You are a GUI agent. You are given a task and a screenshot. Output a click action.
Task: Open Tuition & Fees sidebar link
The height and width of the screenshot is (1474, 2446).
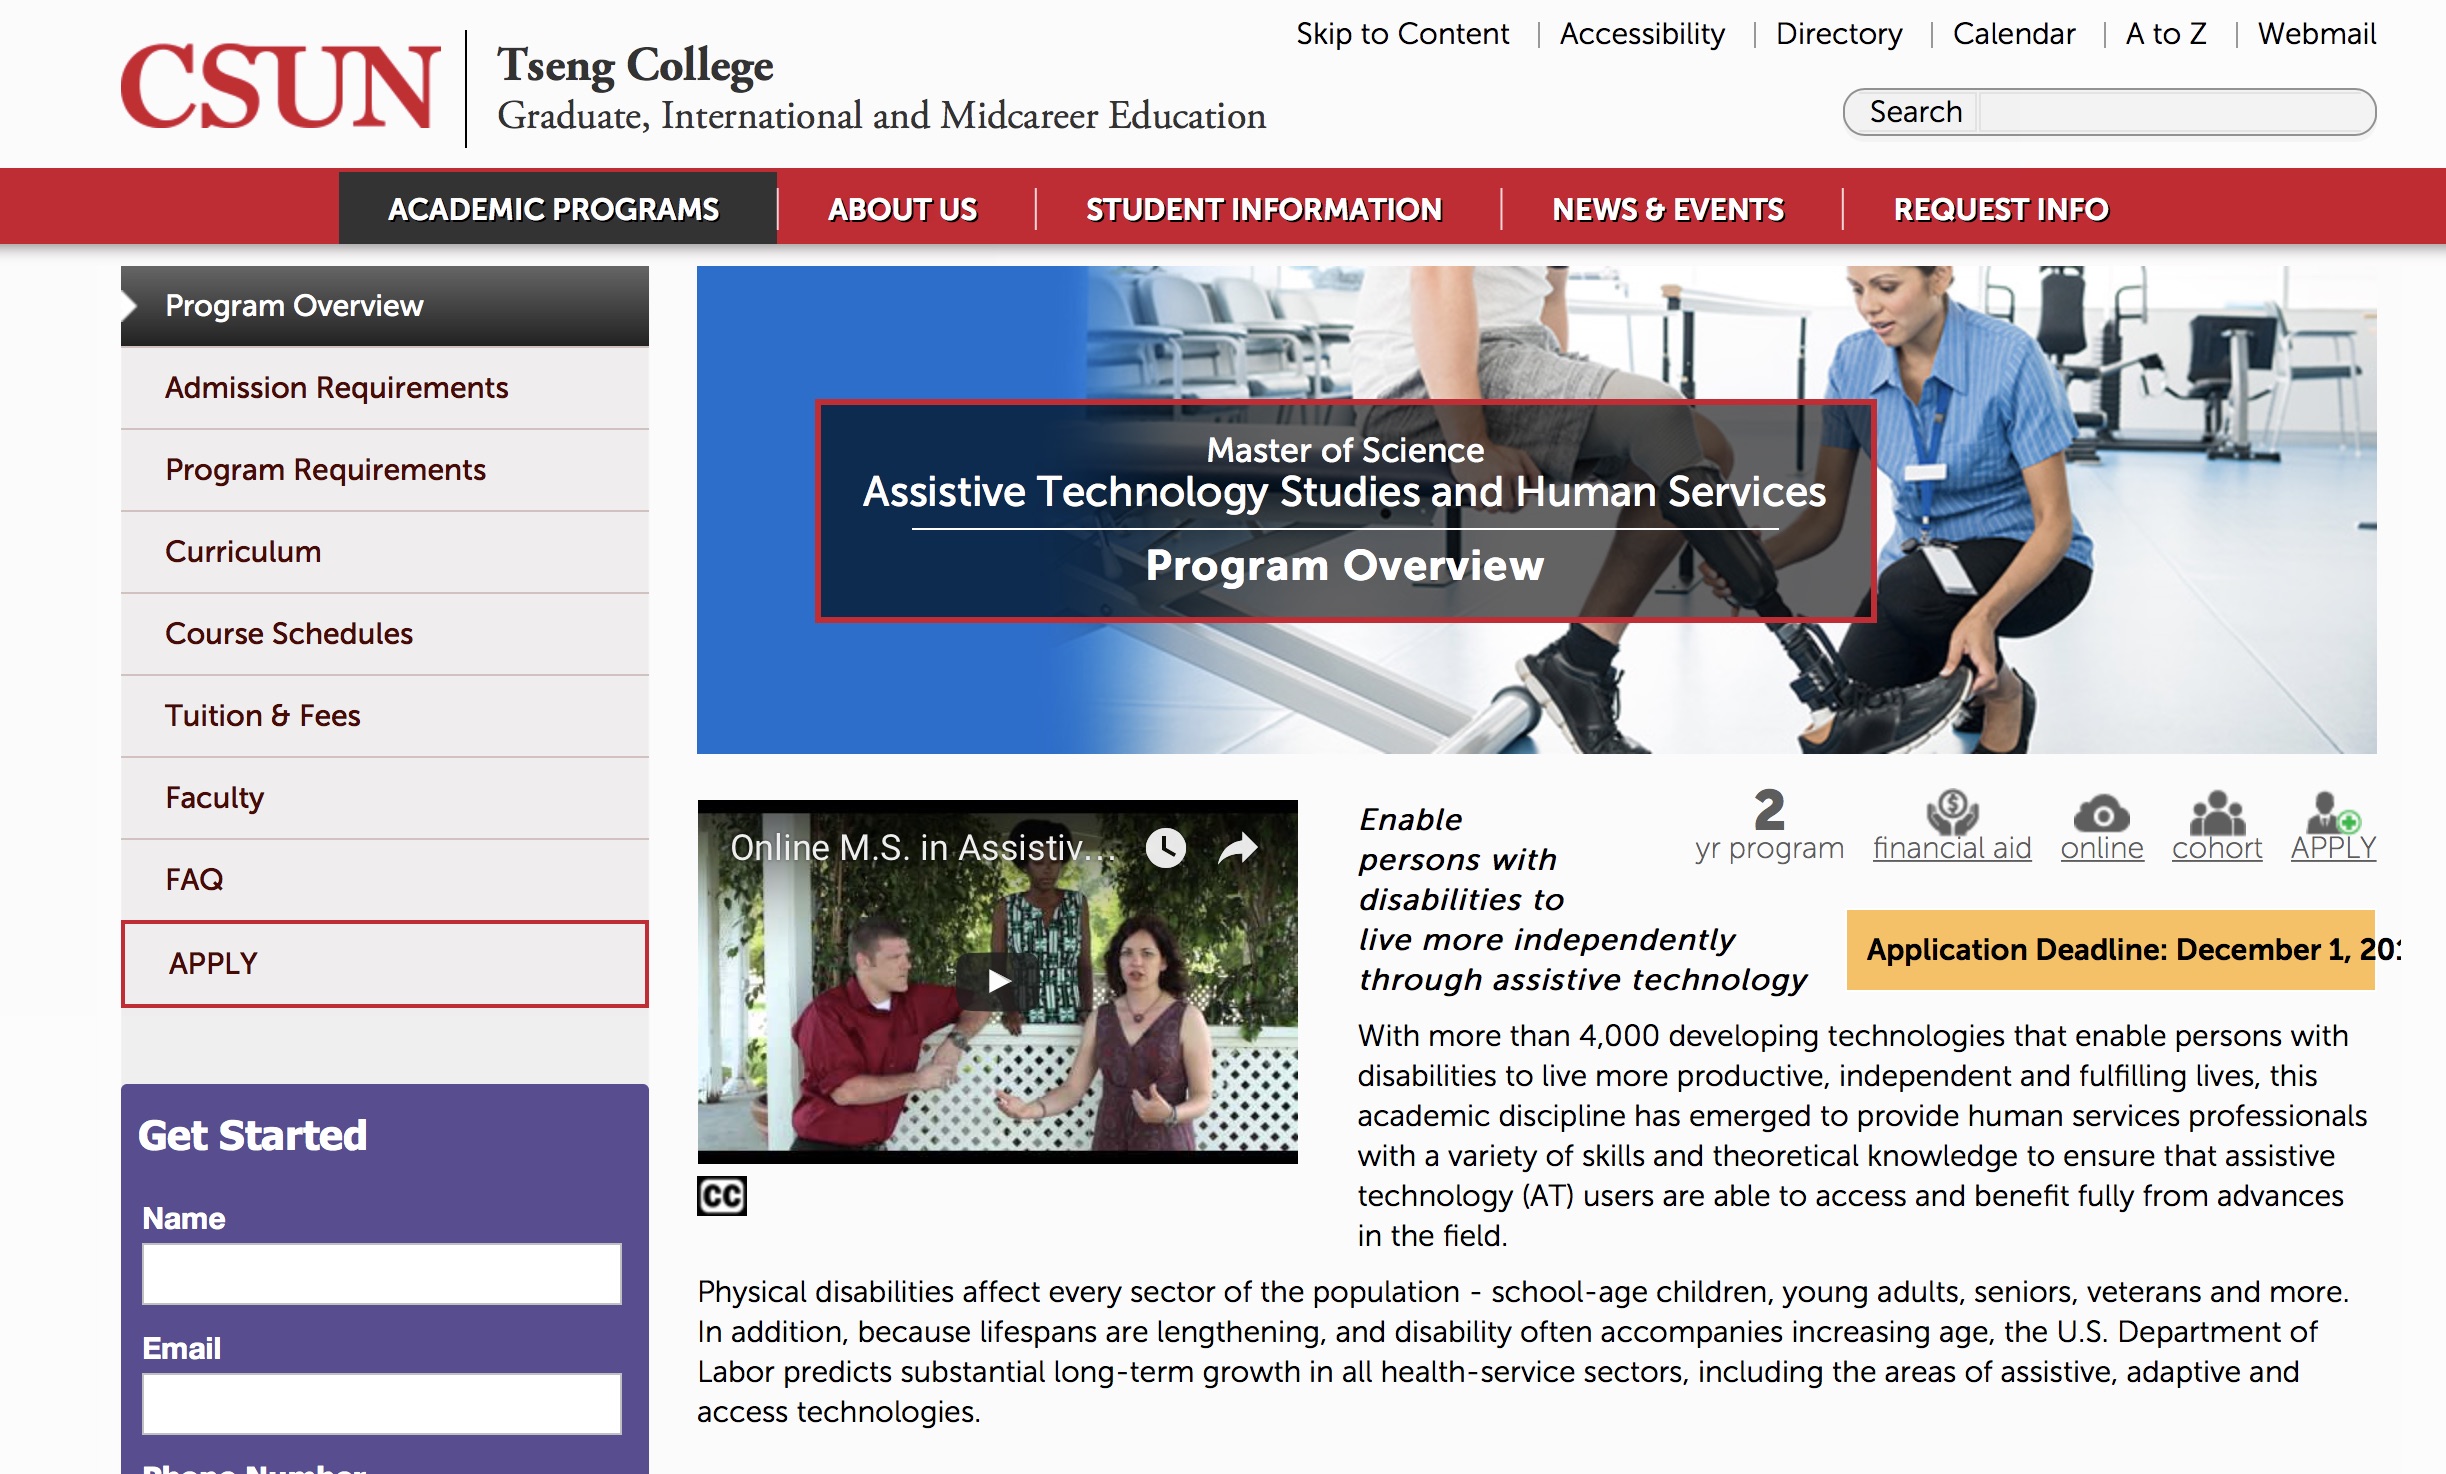pos(262,716)
